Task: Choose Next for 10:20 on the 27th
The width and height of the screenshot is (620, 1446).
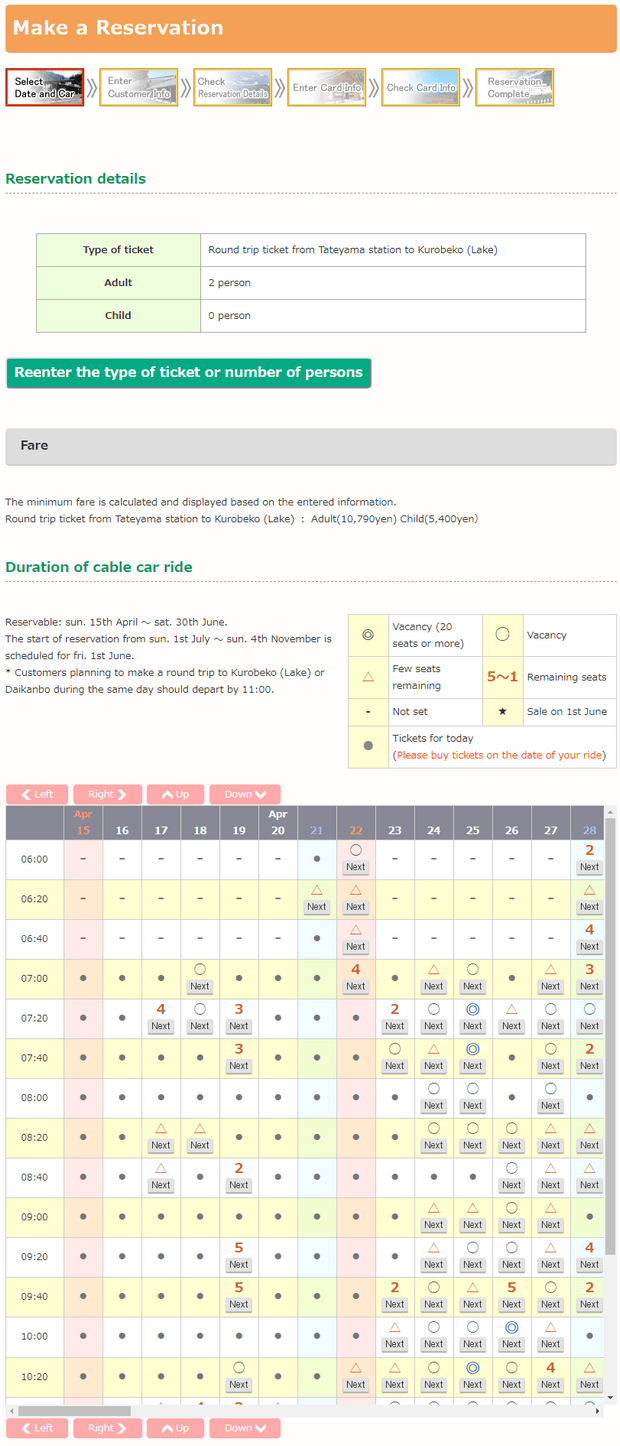Action: 551,1385
